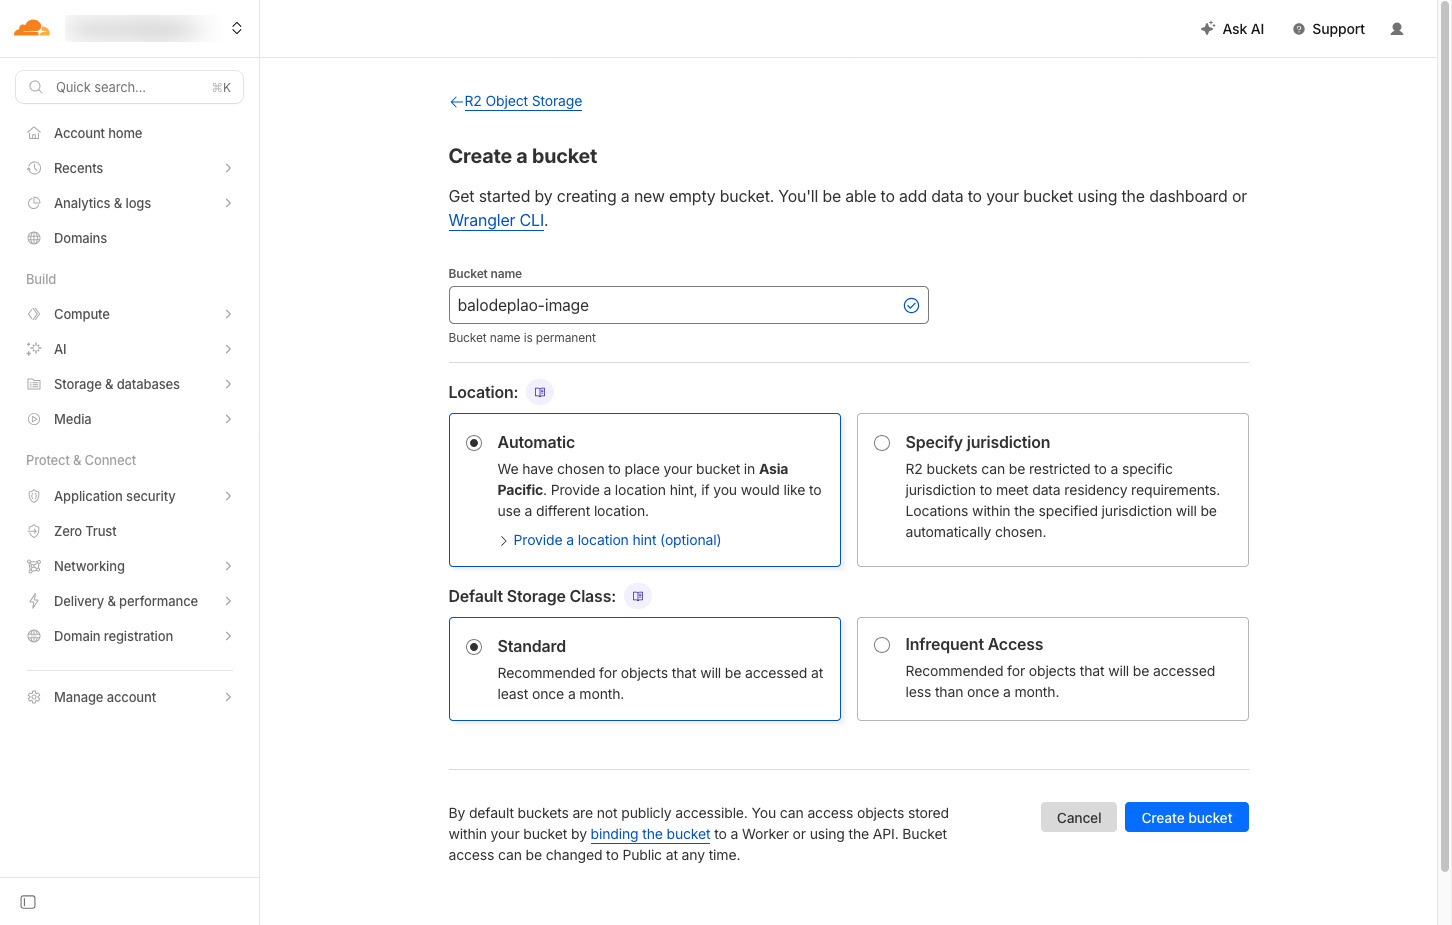Open the account switcher dropdown
Image resolution: width=1452 pixels, height=925 pixels.
(x=236, y=28)
